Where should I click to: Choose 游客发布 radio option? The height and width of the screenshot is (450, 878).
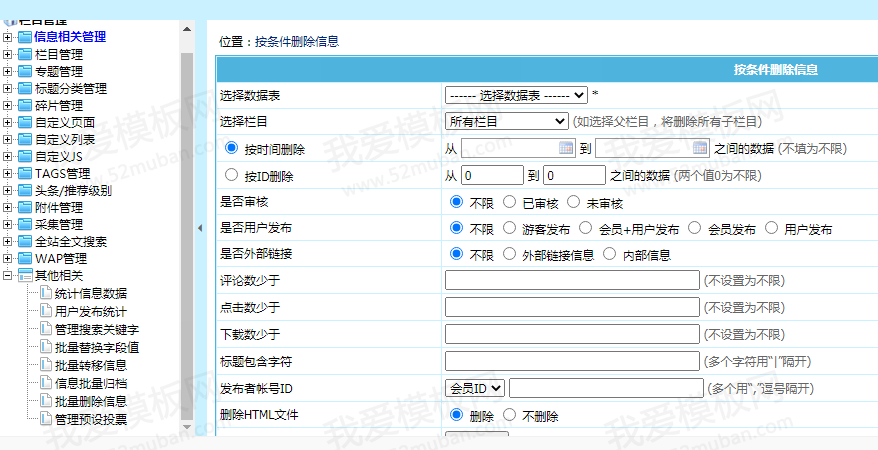coord(509,228)
